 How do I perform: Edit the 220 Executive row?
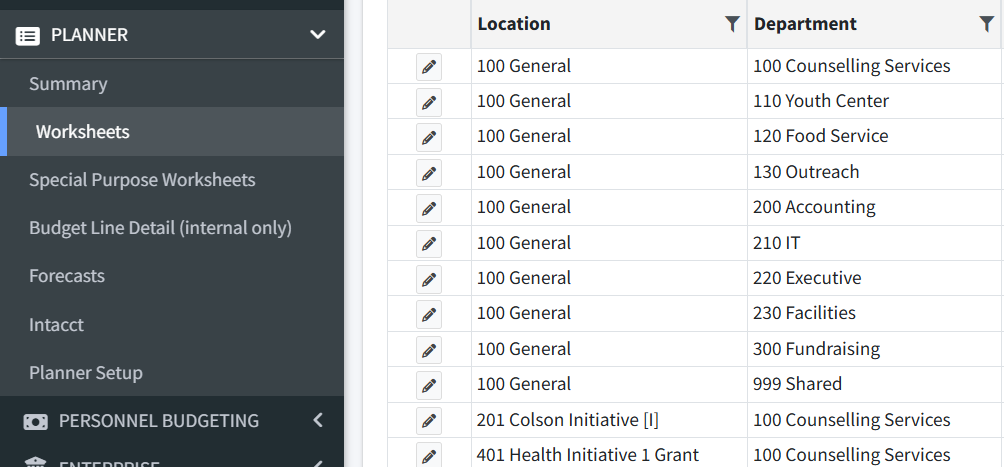[x=429, y=279]
